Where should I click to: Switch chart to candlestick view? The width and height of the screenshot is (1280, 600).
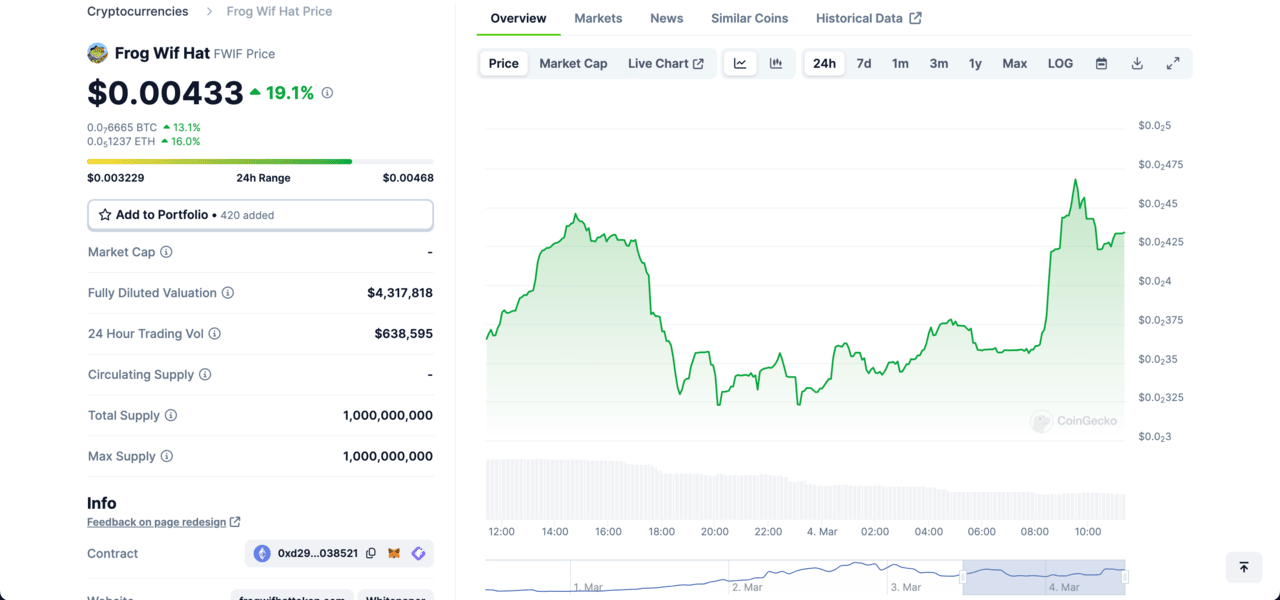pyautogui.click(x=776, y=63)
